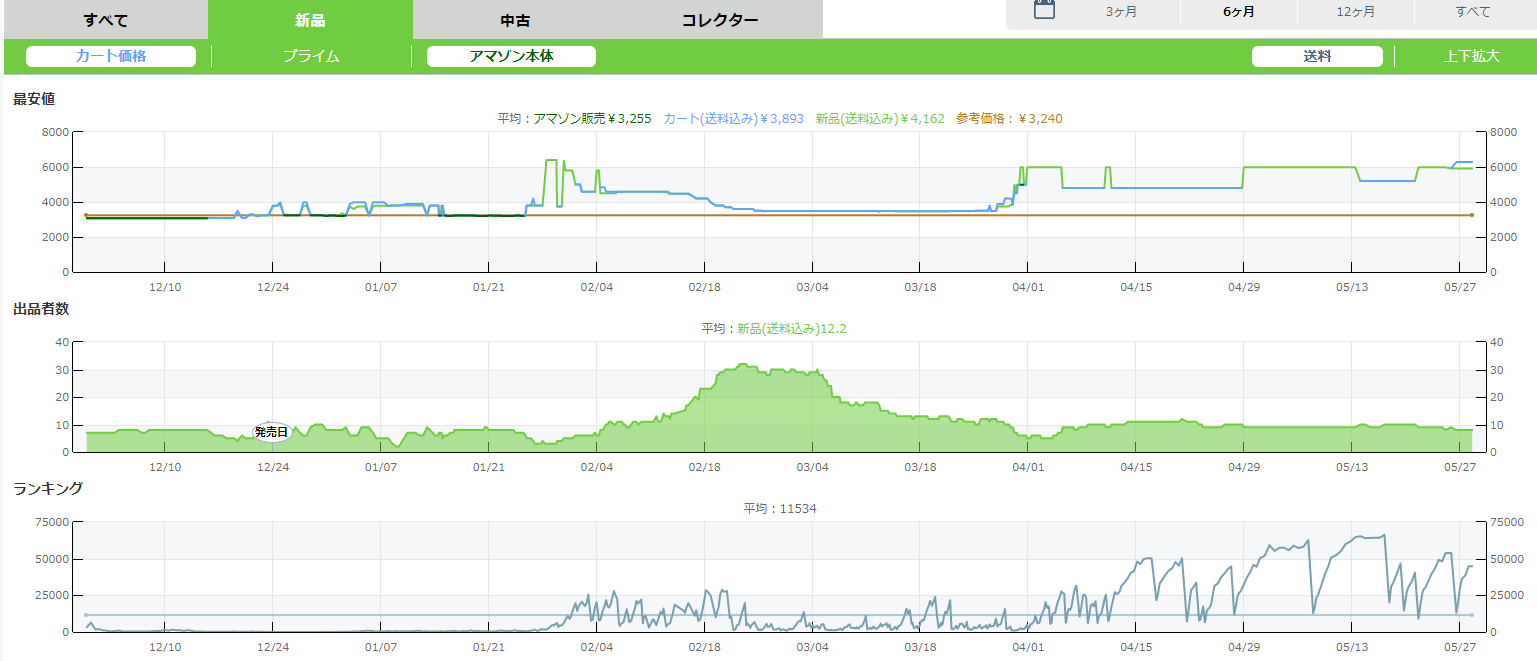This screenshot has width=1537, height=661.
Task: Open the 中古 tab
Action: coord(515,20)
